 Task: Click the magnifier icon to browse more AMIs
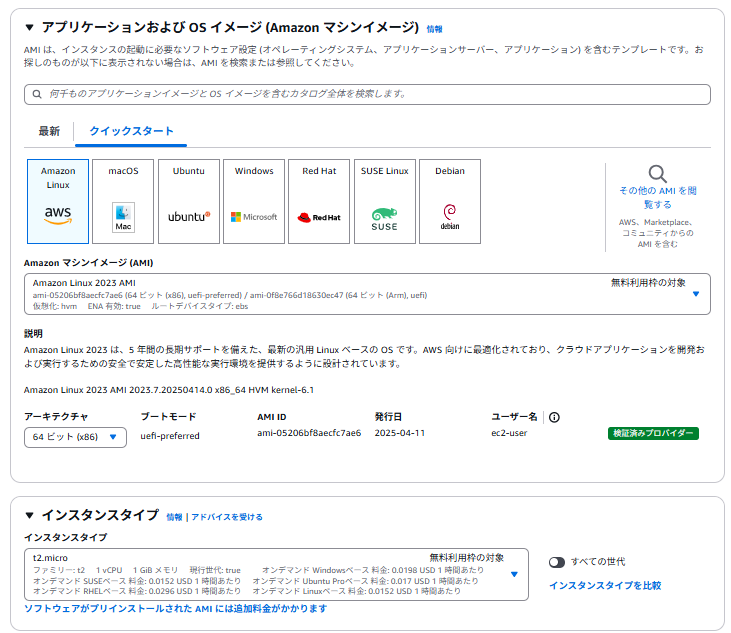[x=657, y=174]
